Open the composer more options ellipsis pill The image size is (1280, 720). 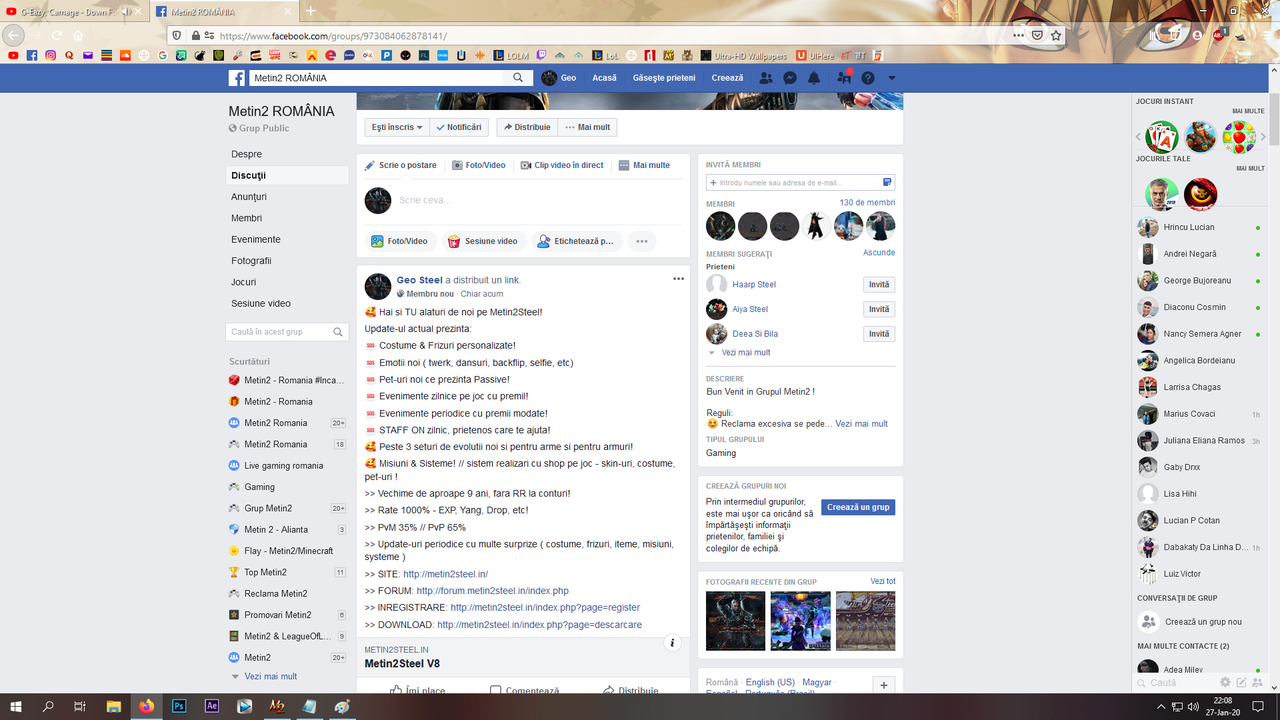coord(642,241)
